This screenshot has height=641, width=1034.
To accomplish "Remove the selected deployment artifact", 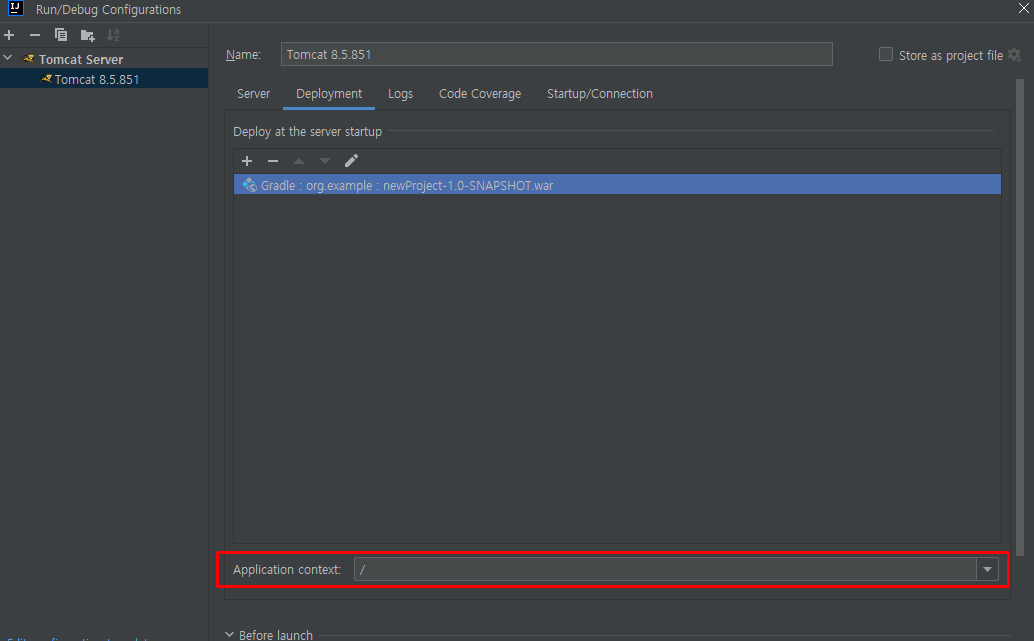I will point(273,161).
